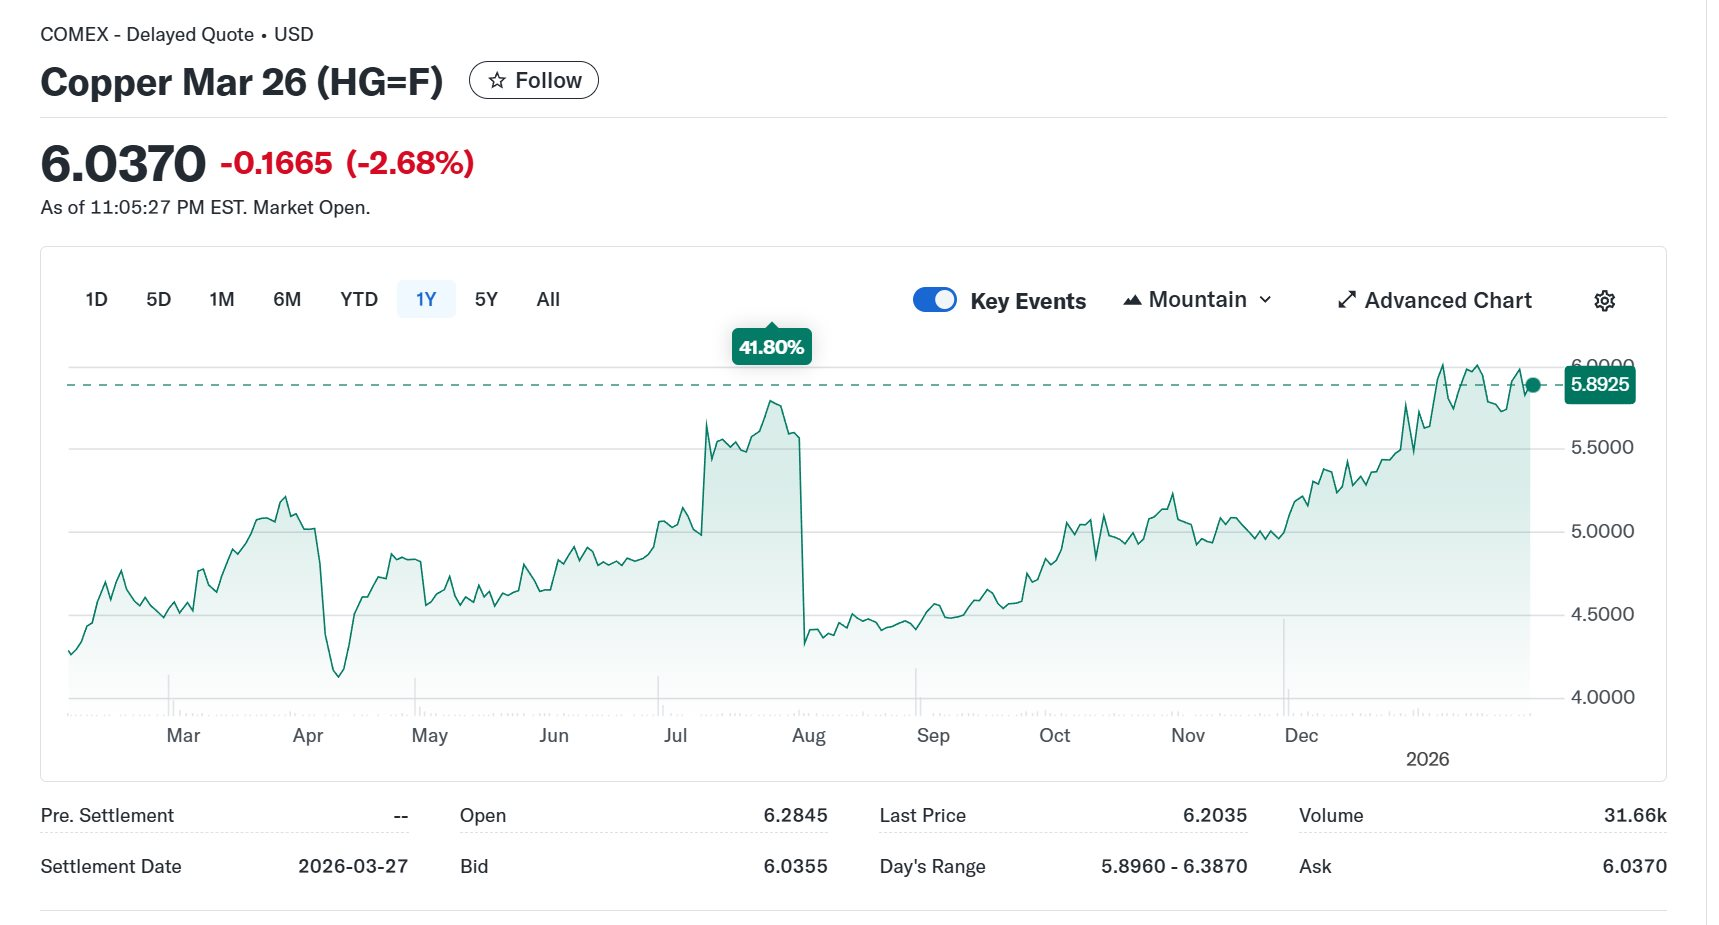Open chart settings gear icon
Screen dimensions: 1719x925
click(x=1604, y=301)
